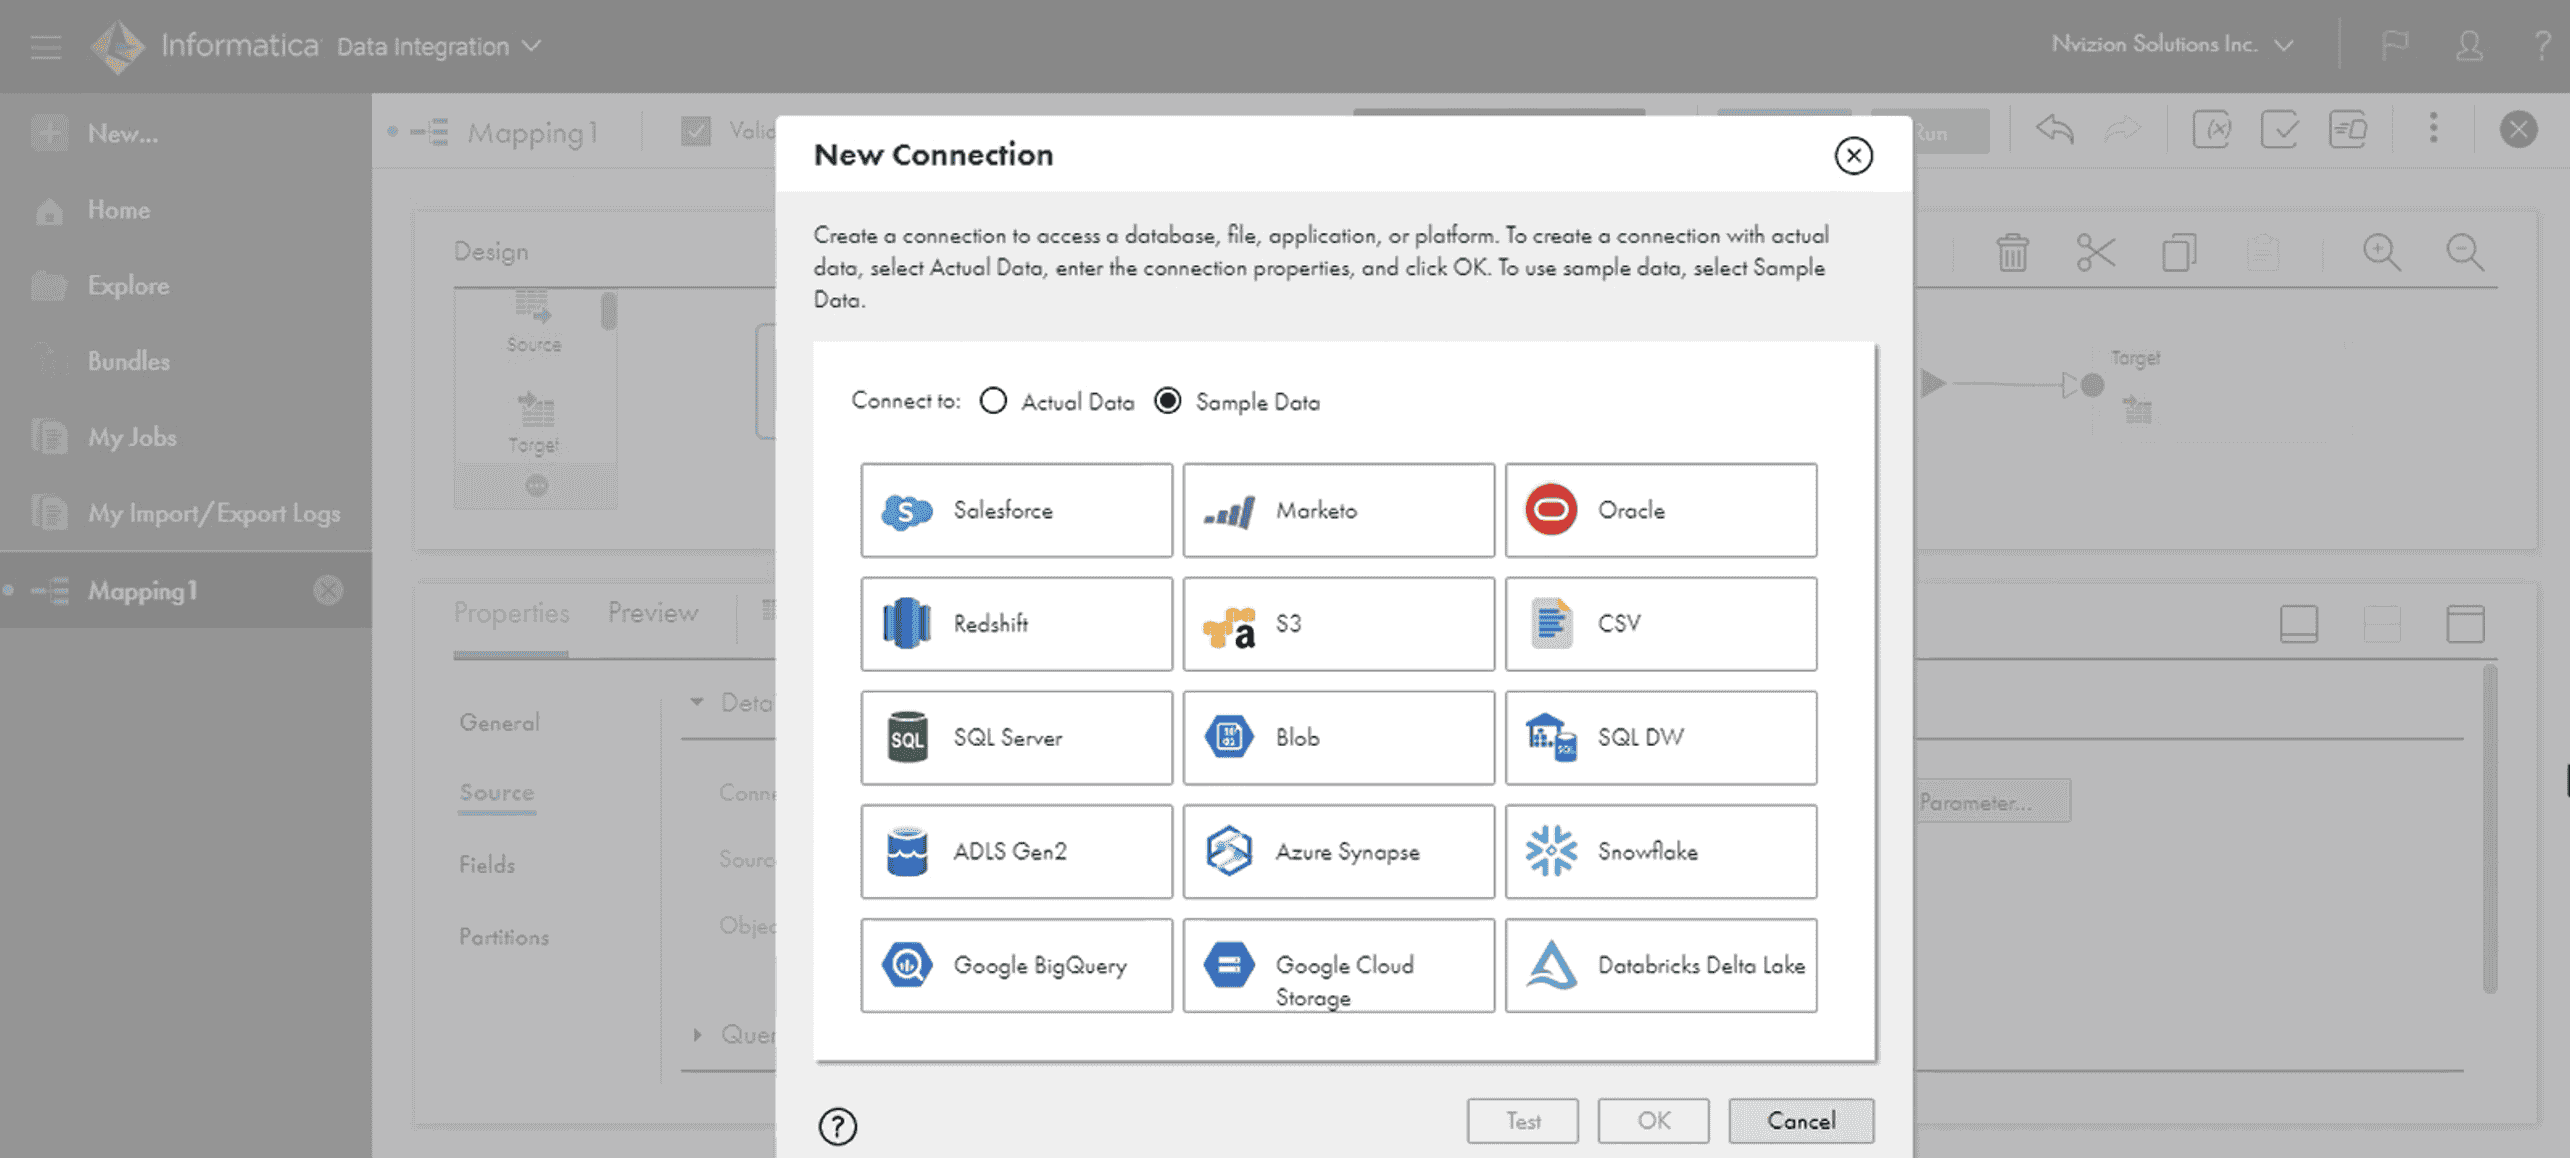
Task: Select the Target transformation in palette
Action: click(x=533, y=424)
